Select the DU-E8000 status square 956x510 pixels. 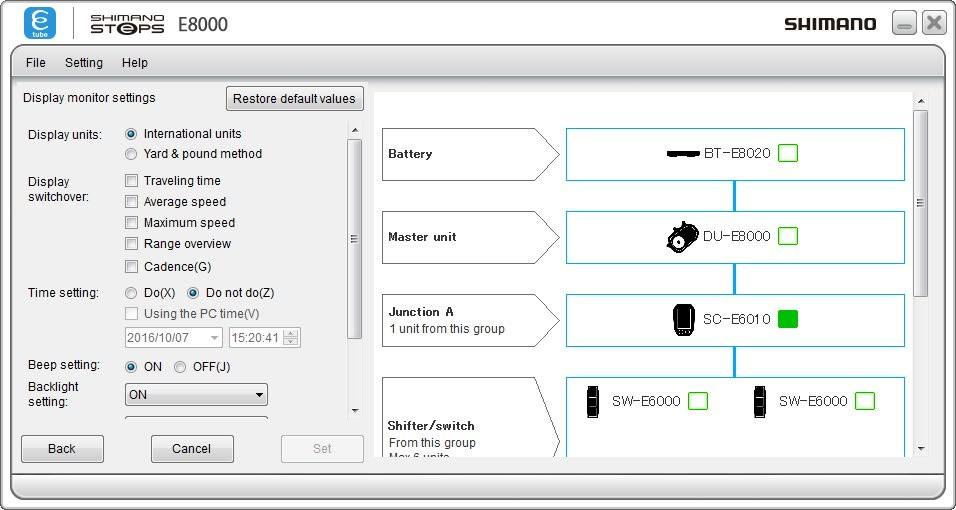pyautogui.click(x=788, y=236)
